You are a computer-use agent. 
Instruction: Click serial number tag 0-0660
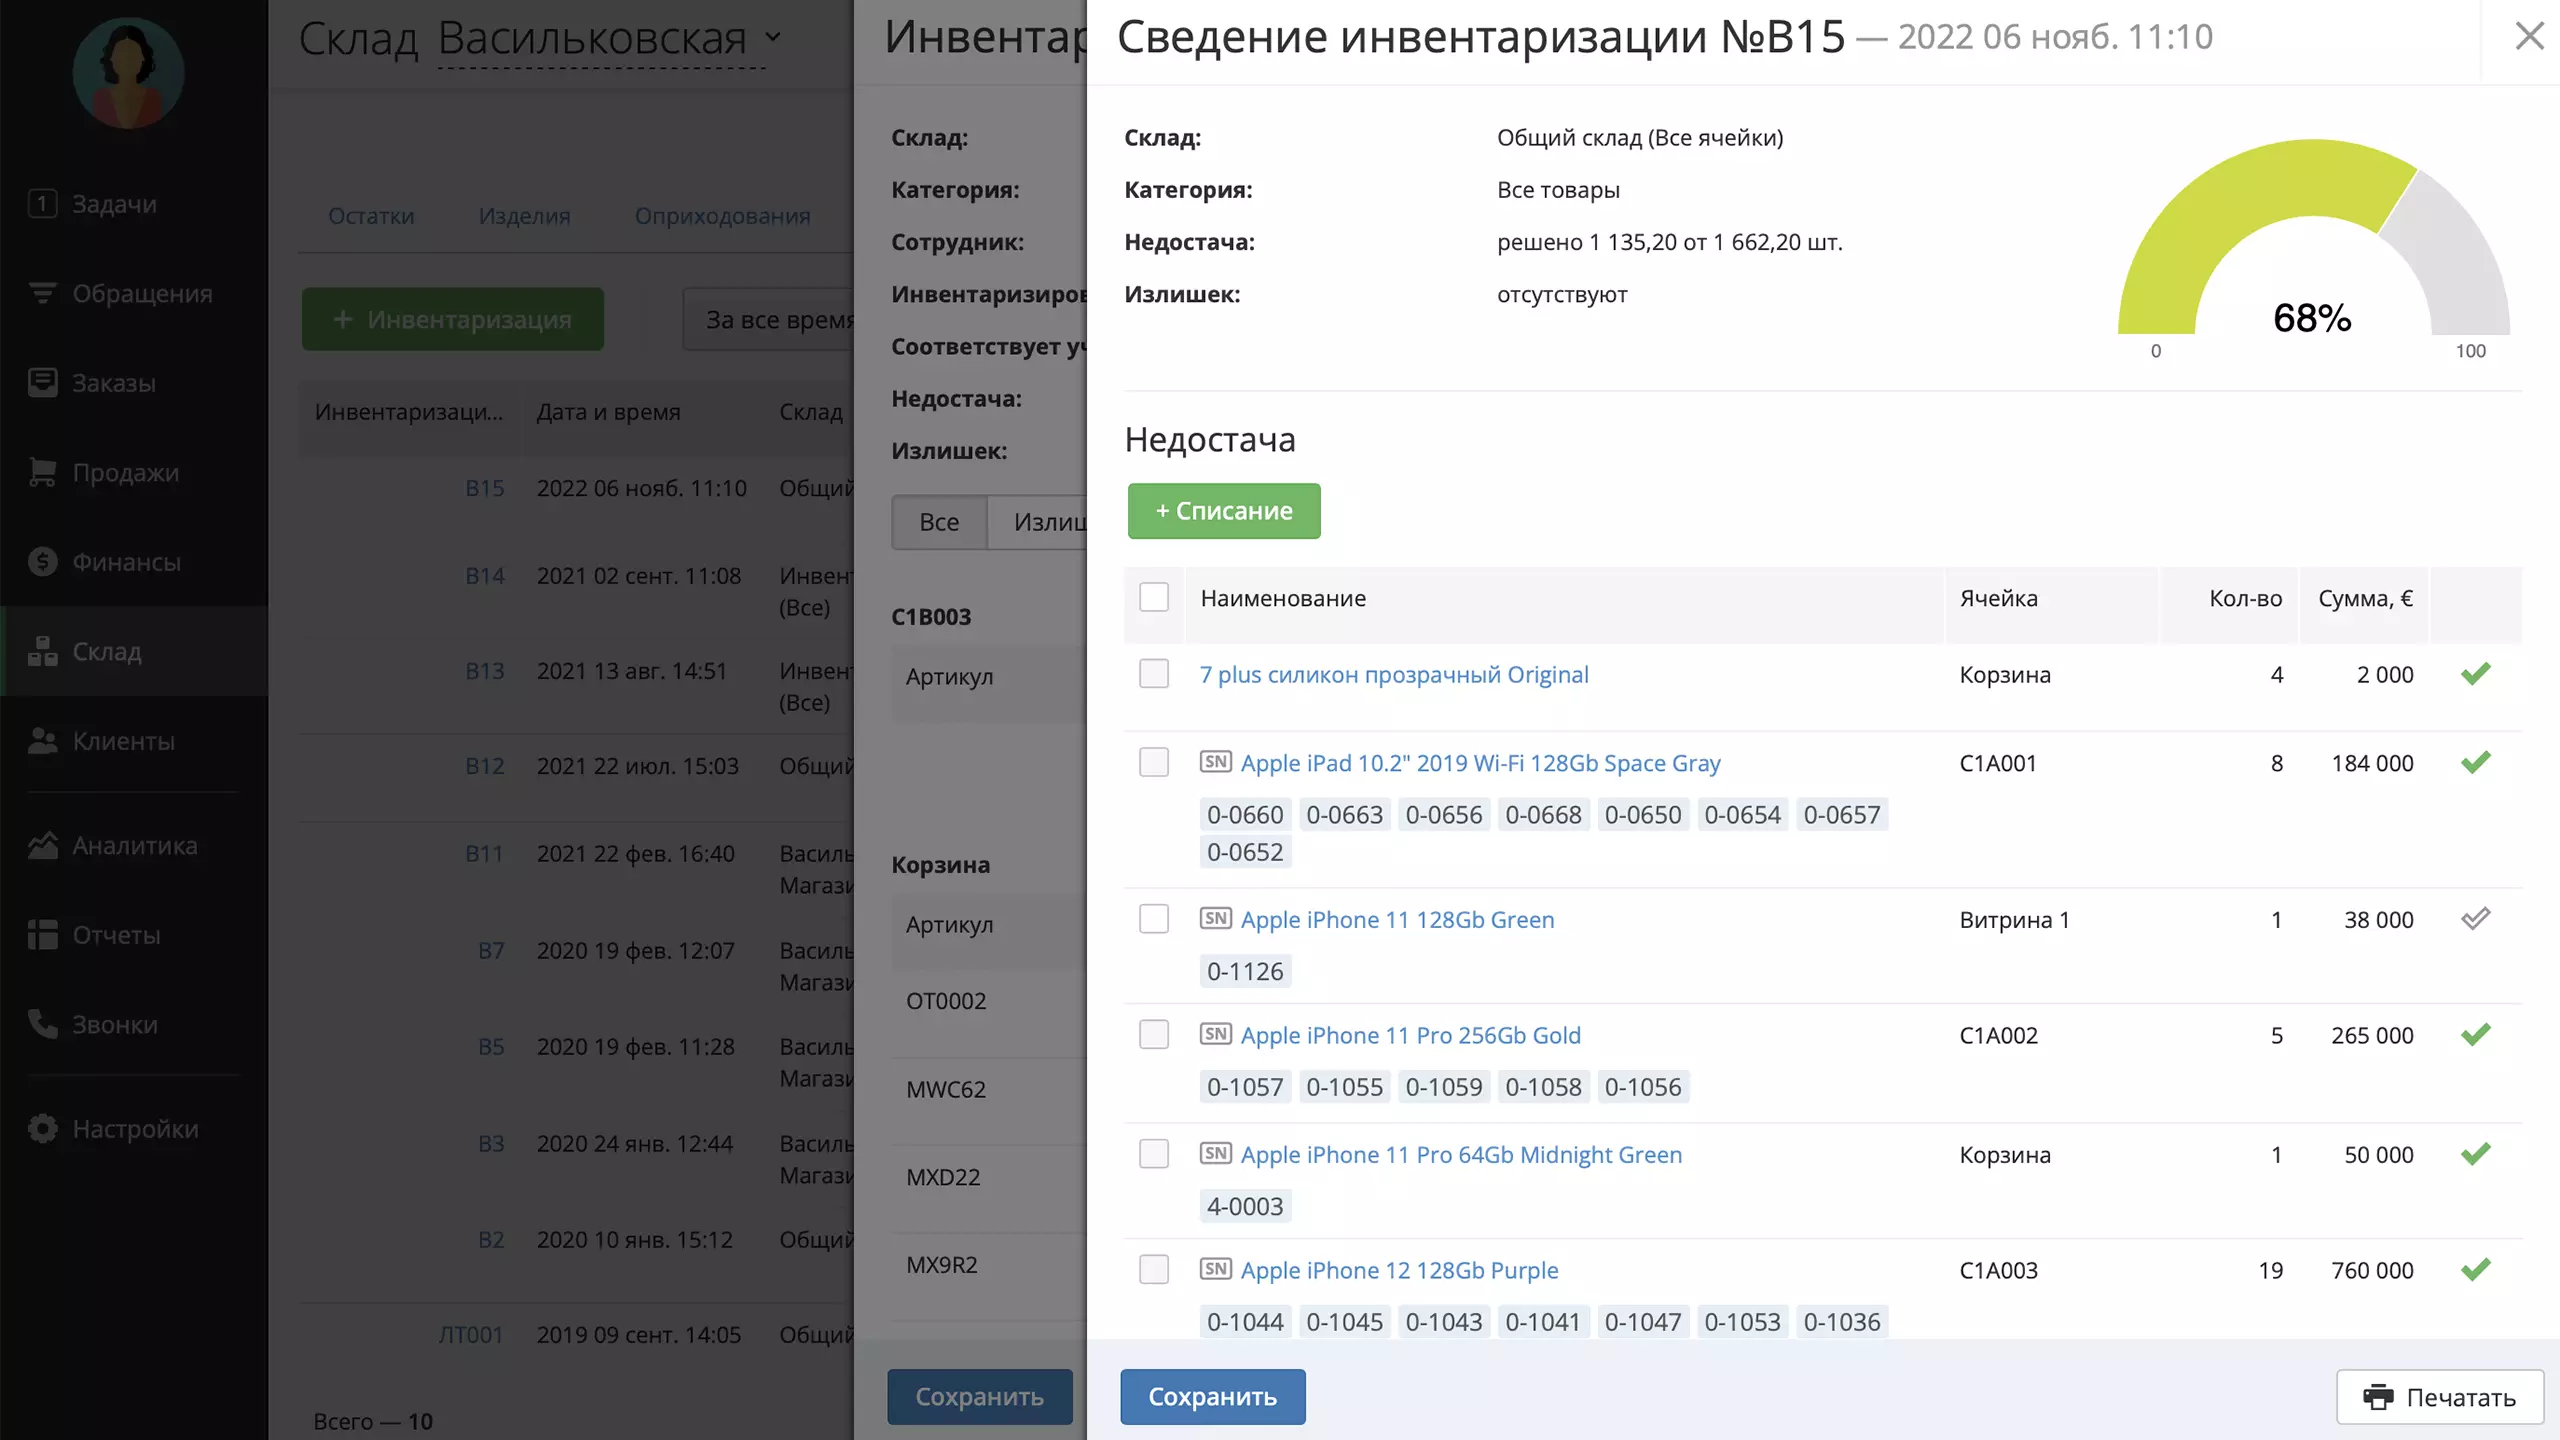[1245, 815]
